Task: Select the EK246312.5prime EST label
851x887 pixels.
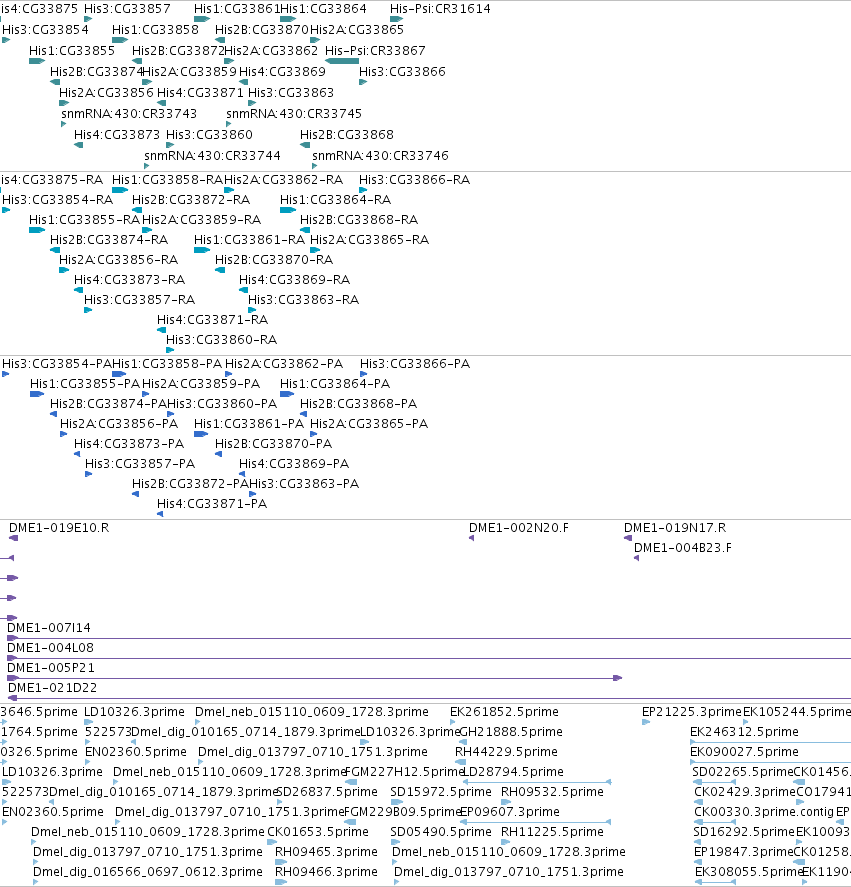Action: (744, 731)
